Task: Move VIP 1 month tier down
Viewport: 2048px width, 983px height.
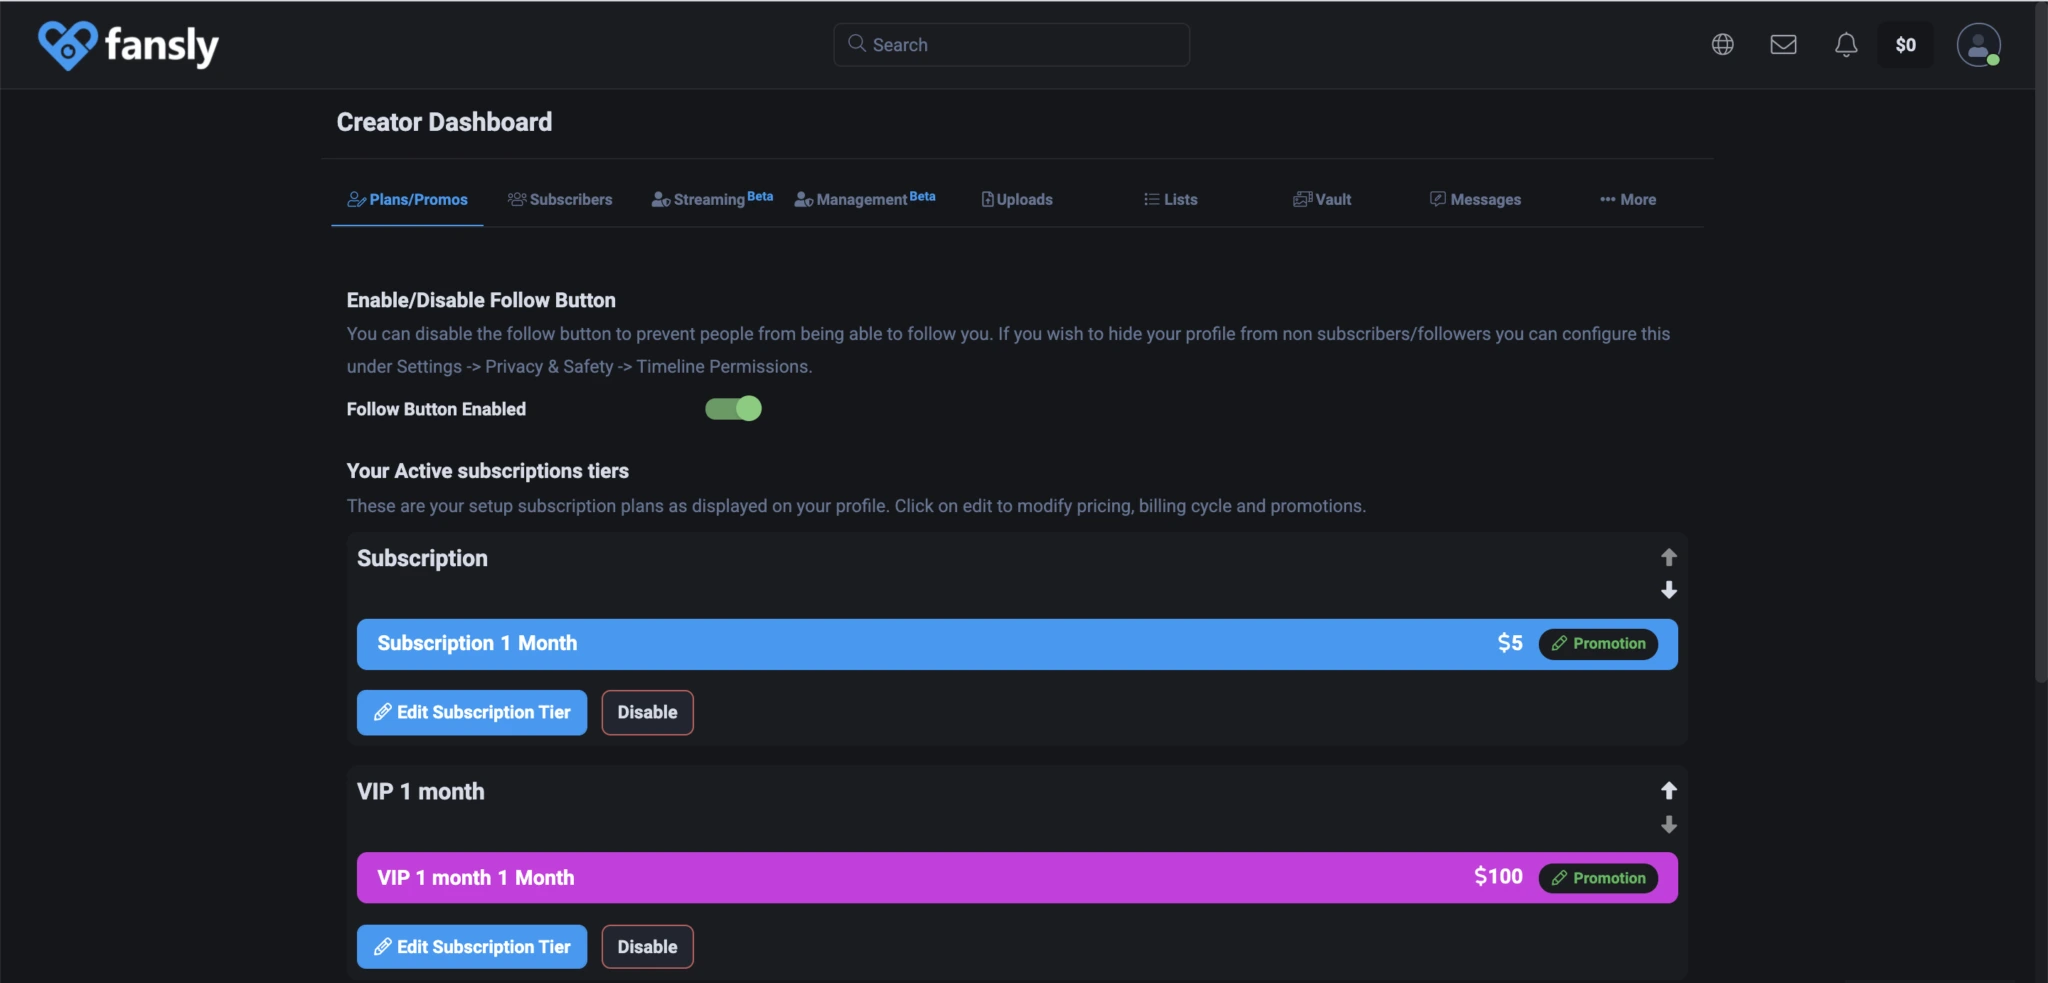Action: point(1668,825)
